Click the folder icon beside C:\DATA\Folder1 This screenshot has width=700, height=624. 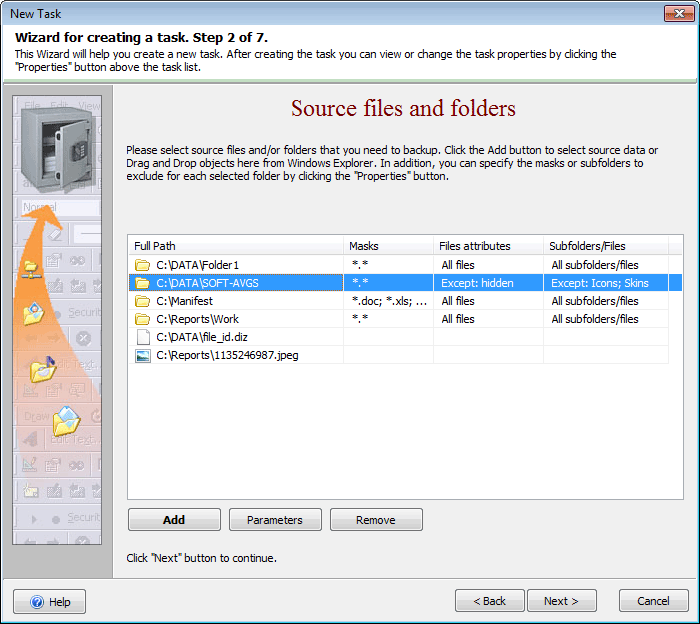142,265
